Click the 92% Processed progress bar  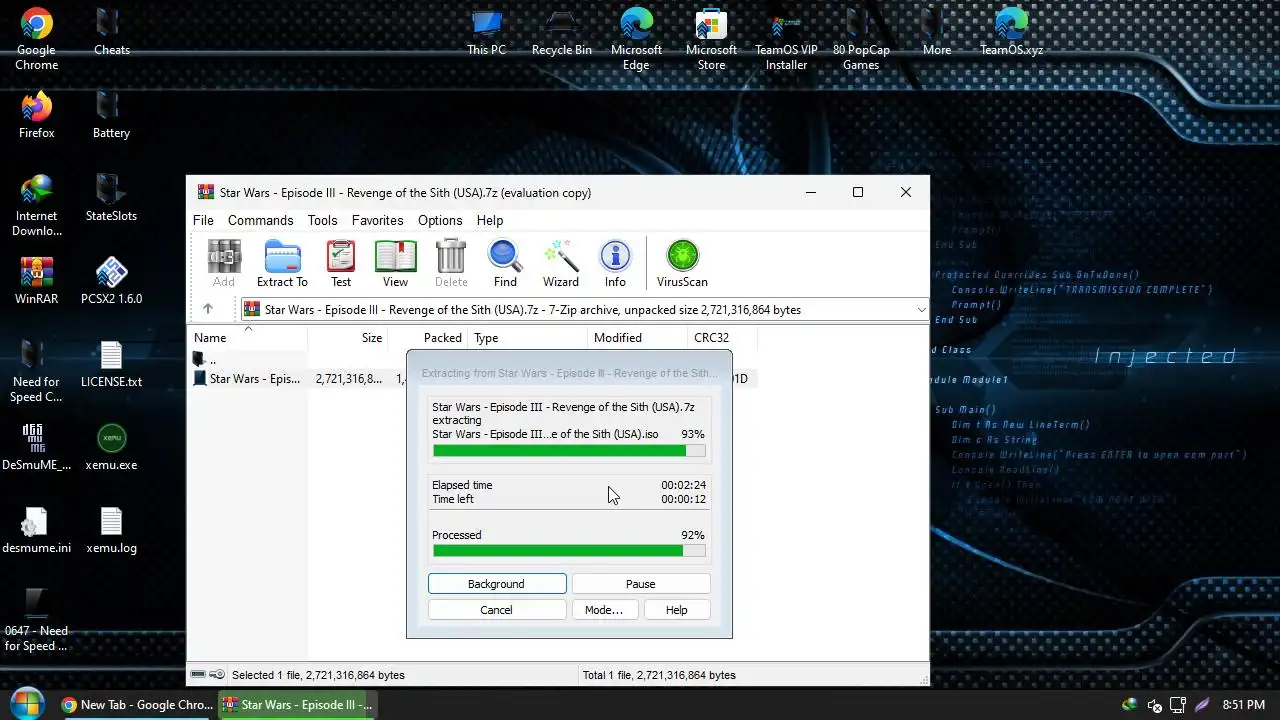(x=569, y=551)
